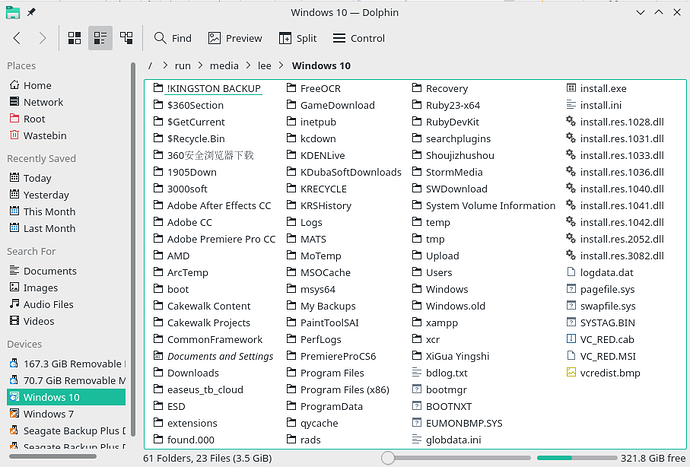Open 167.3 GiB Removable device
This screenshot has width=690, height=467.
(66, 364)
